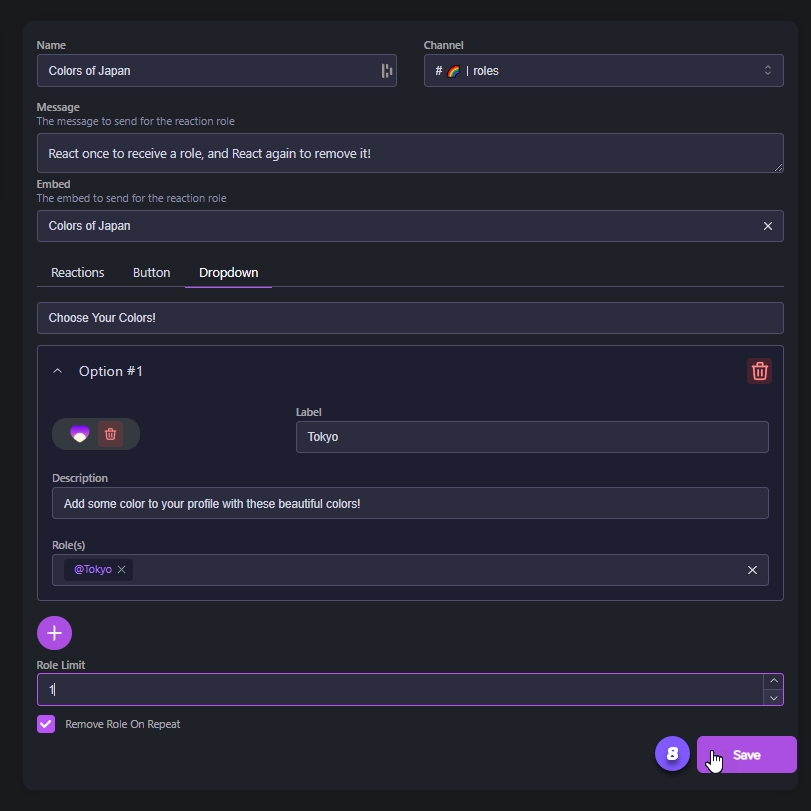Click the purple heart emoji picker
This screenshot has width=811, height=811.
80,434
